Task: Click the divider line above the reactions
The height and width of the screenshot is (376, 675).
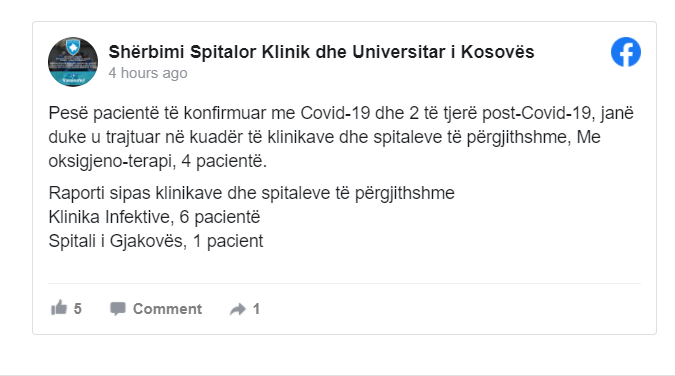Action: [x=344, y=283]
